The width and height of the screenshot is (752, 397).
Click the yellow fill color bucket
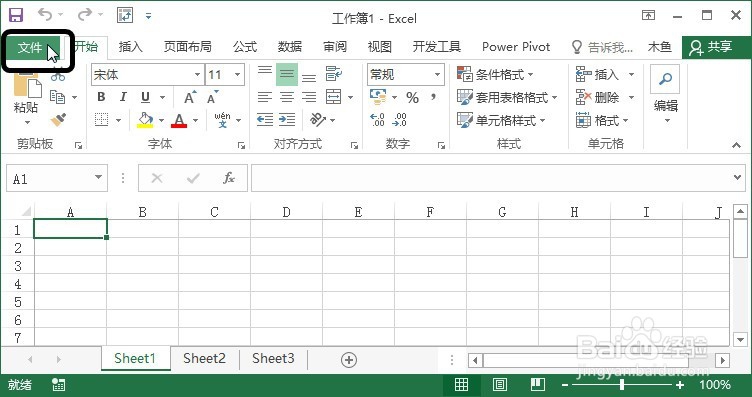[x=145, y=120]
